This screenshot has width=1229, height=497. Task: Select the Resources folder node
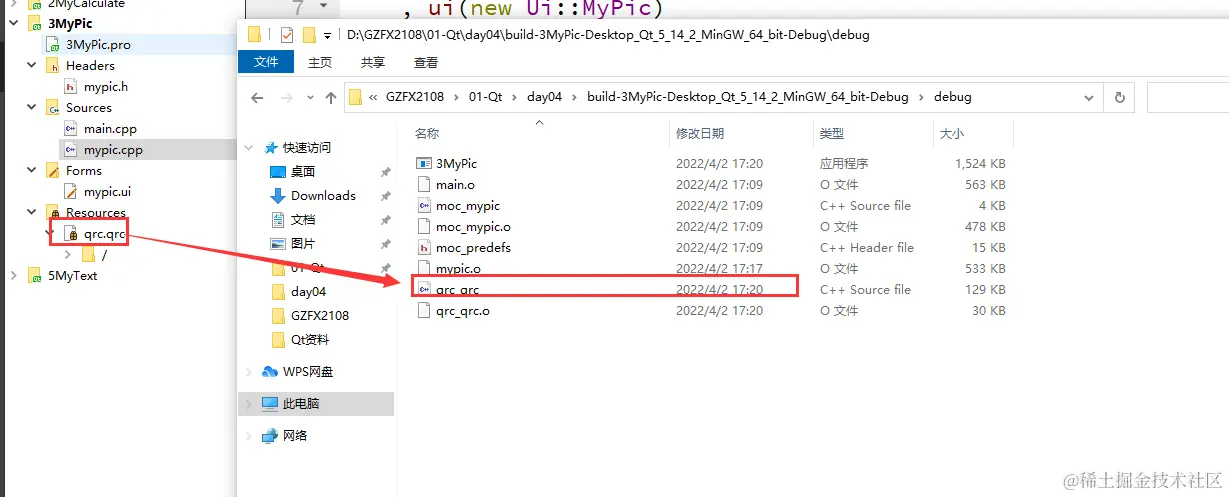[96, 213]
